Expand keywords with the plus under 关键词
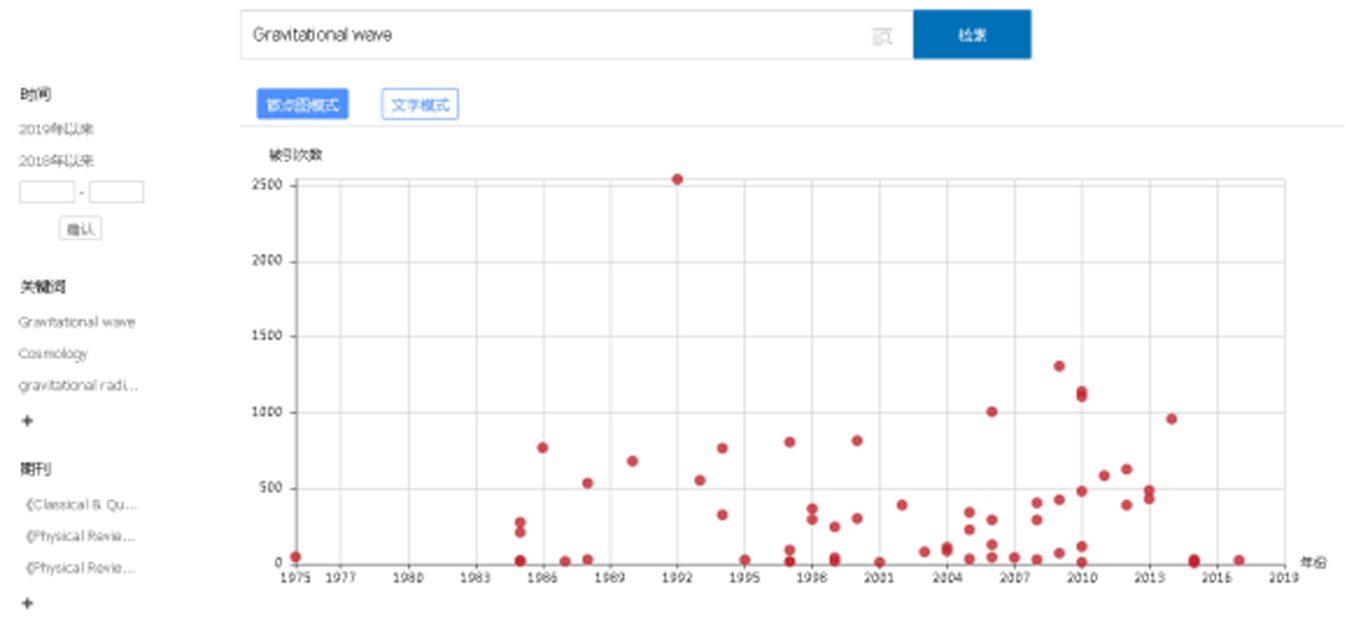The height and width of the screenshot is (622, 1347). tap(27, 421)
